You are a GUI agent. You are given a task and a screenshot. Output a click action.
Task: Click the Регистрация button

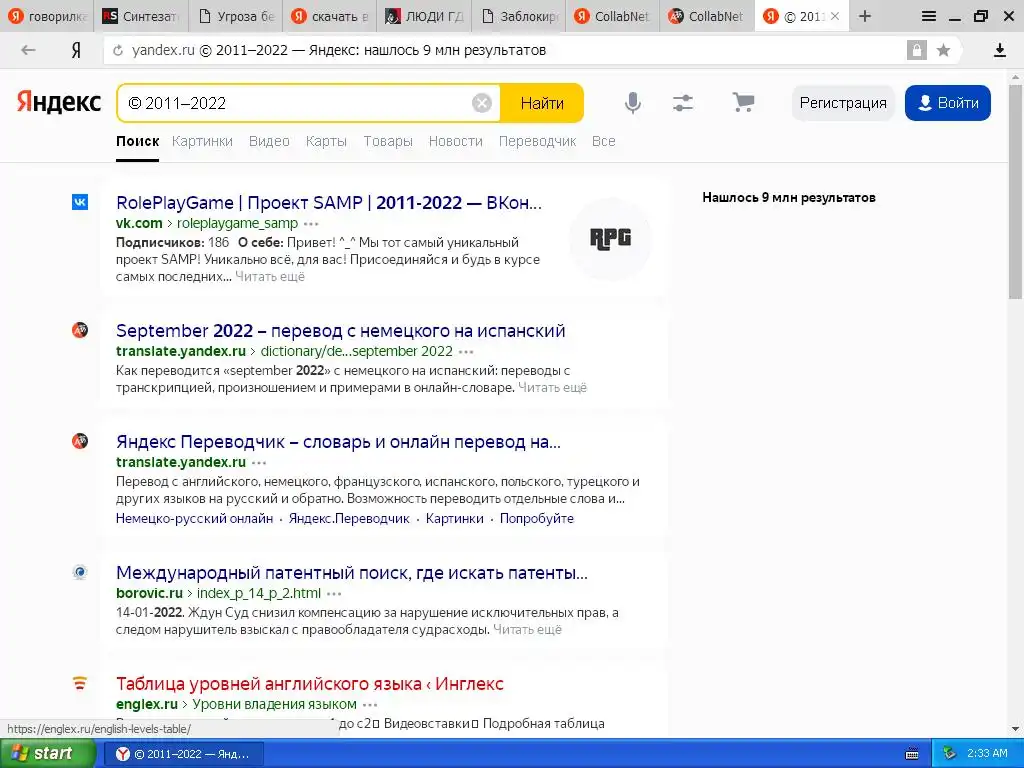point(843,103)
